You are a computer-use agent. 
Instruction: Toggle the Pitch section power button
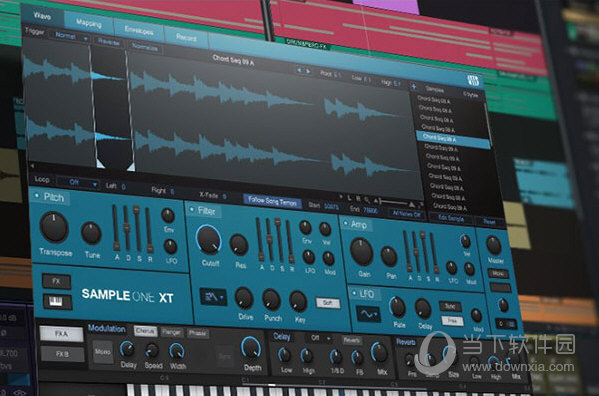coord(37,196)
